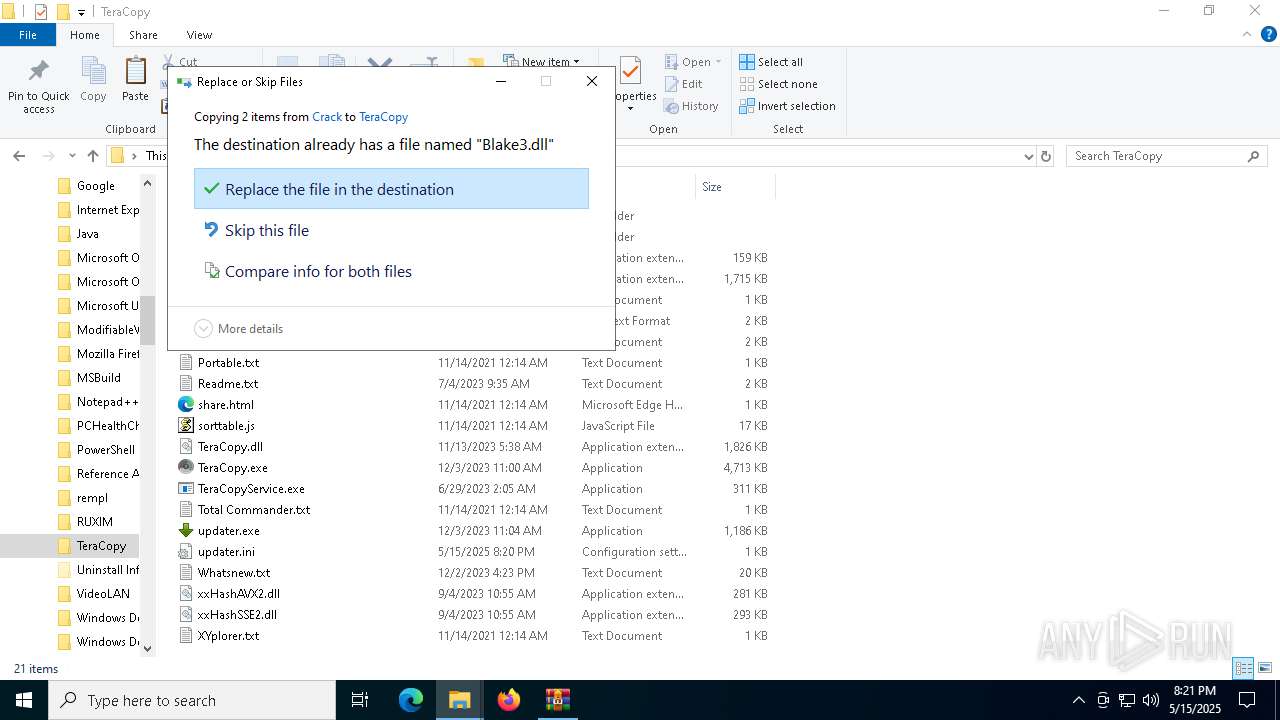Sort by the Size column header

click(x=735, y=187)
